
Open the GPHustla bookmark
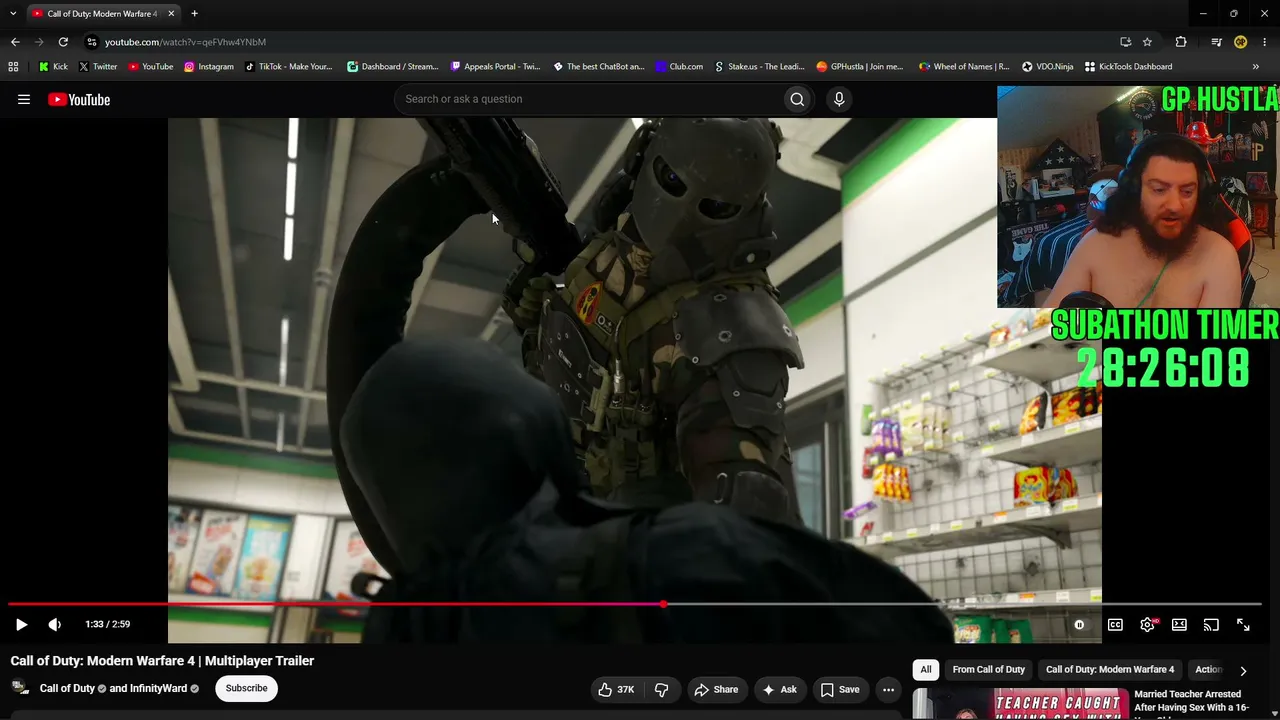tap(860, 67)
